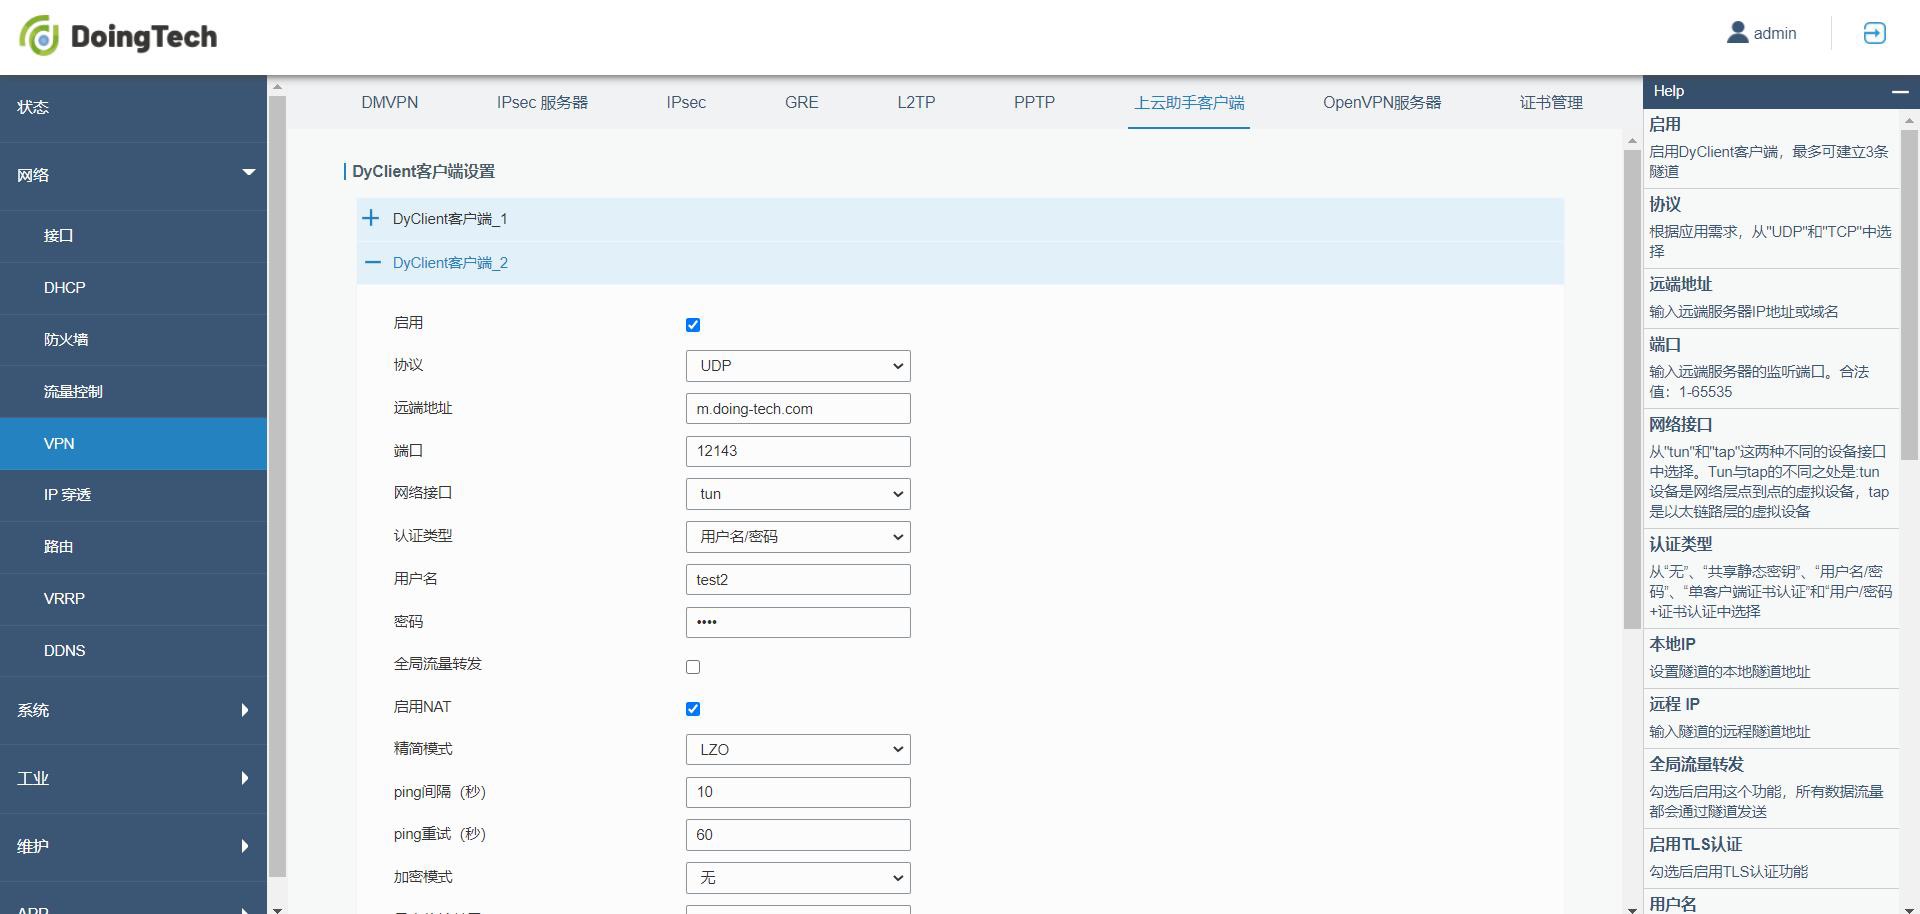The height and width of the screenshot is (914, 1920).
Task: Open the 流量控制 sidebar item
Action: click(x=133, y=392)
